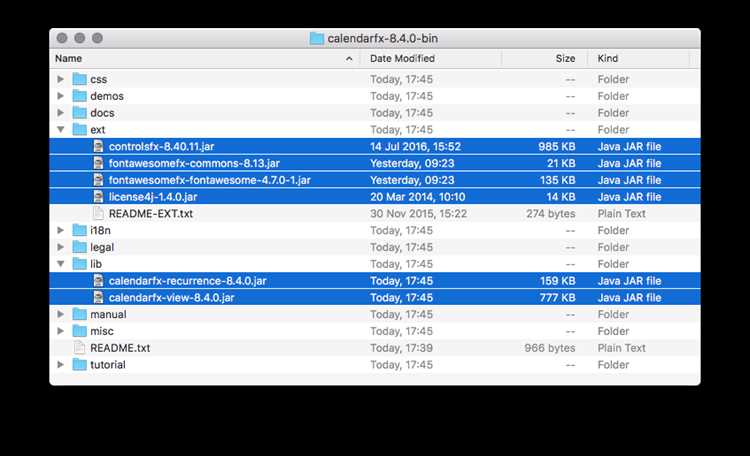Viewport: 750px width, 456px height.
Task: Click the 274 bytes size cell
Action: (x=551, y=213)
